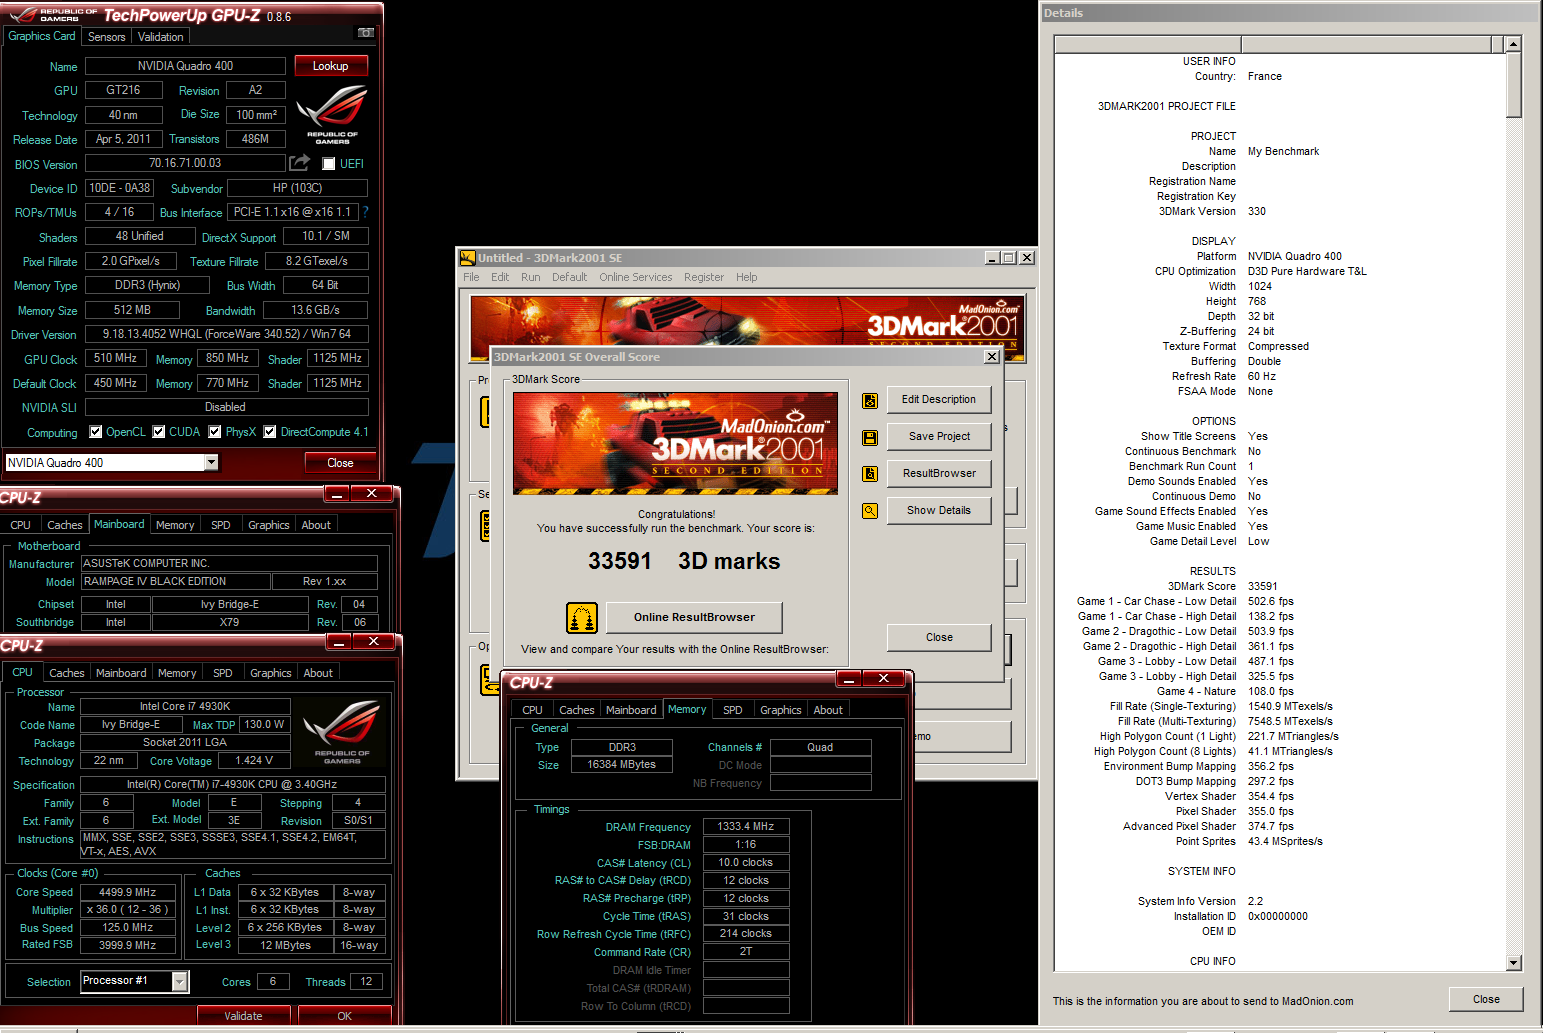
Task: Open the Default menu in 3DMark2001
Action: point(569,277)
